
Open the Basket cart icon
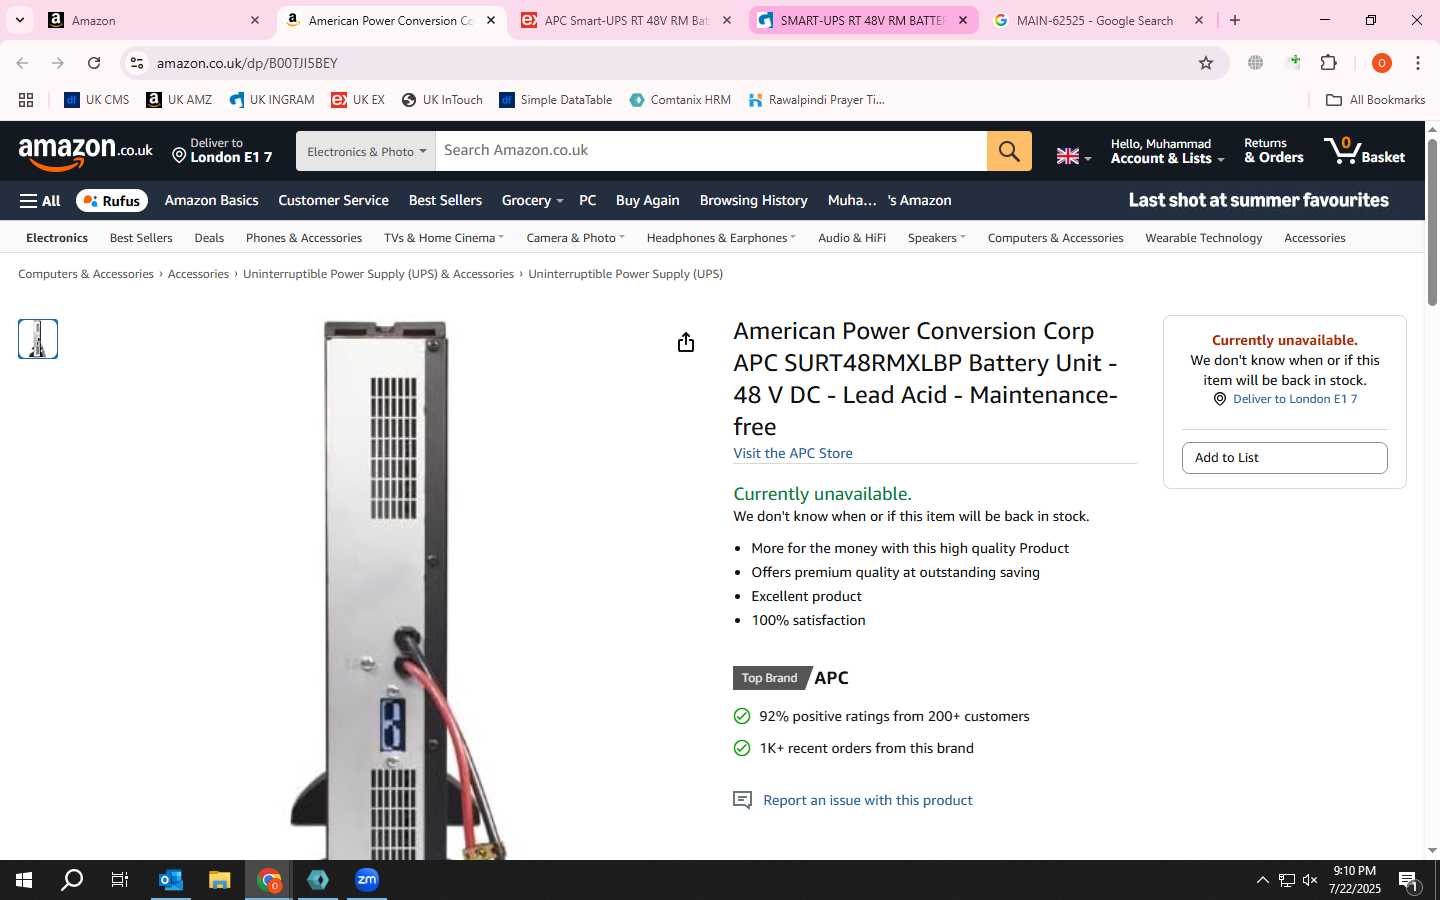tap(1364, 151)
